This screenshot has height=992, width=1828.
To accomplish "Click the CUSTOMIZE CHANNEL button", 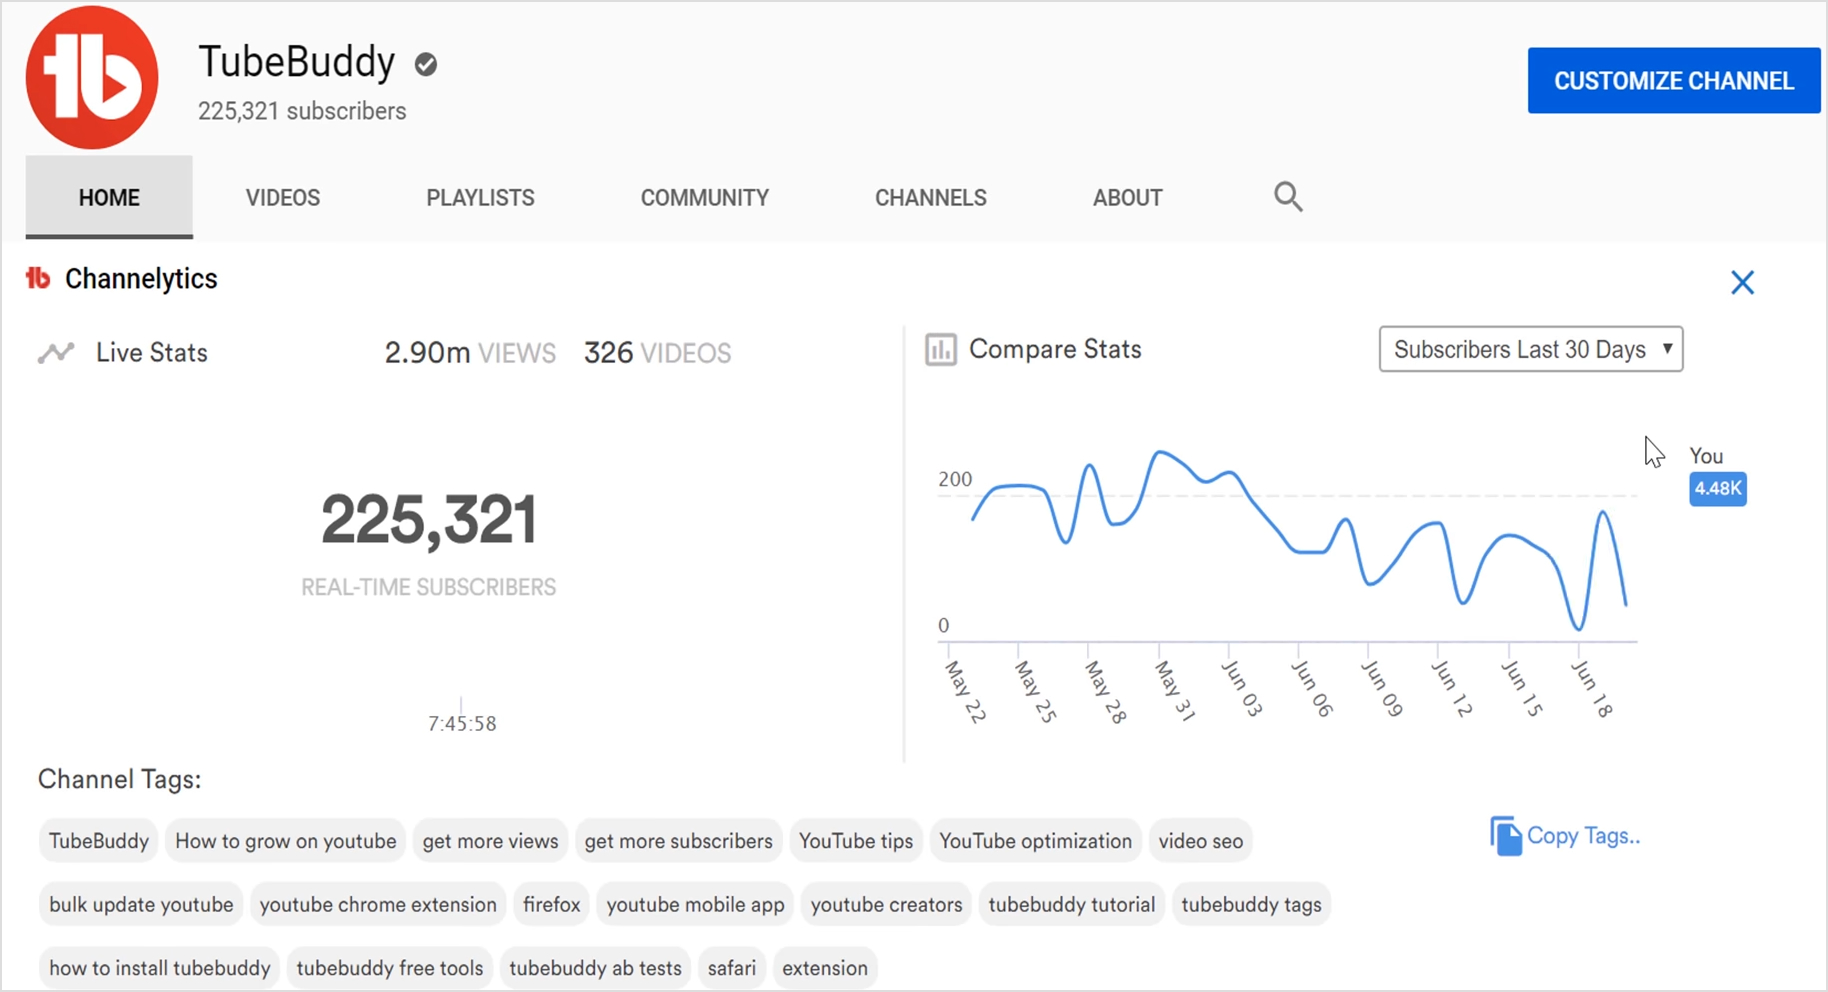I will point(1674,81).
